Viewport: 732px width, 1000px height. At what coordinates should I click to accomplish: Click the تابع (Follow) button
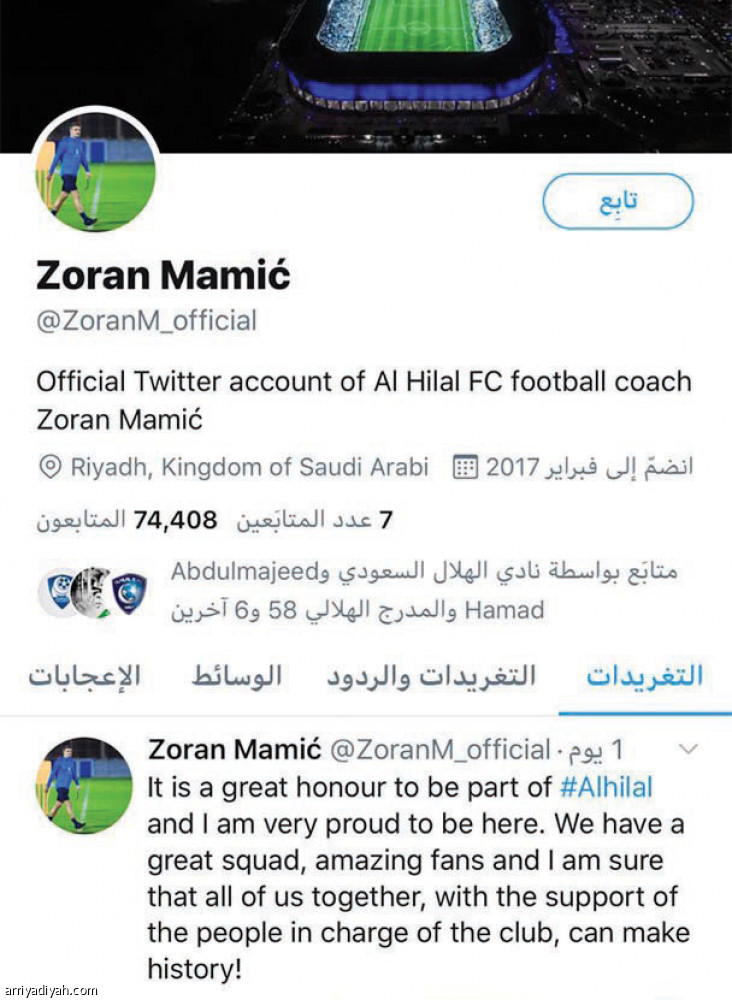(617, 199)
